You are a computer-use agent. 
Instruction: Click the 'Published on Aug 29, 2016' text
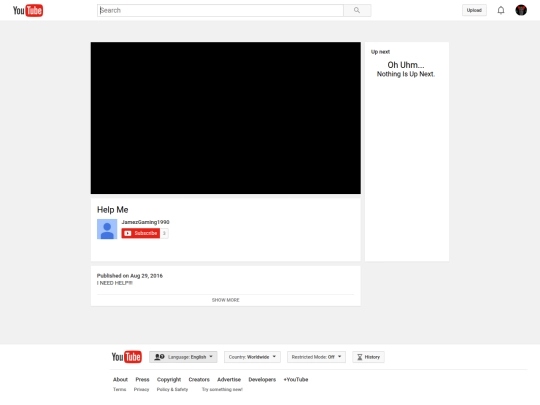pos(129,276)
